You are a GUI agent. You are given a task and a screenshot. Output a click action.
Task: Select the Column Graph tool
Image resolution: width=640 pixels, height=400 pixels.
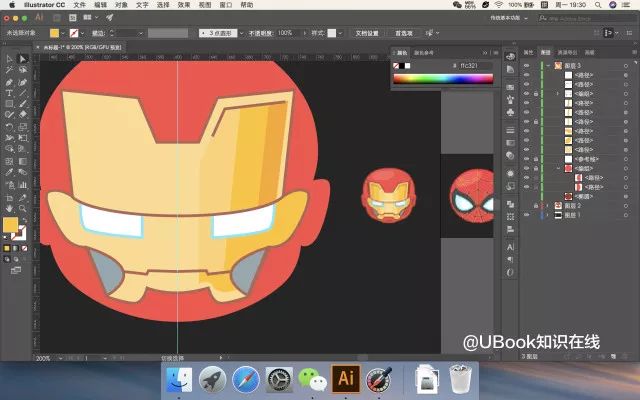(x=23, y=185)
